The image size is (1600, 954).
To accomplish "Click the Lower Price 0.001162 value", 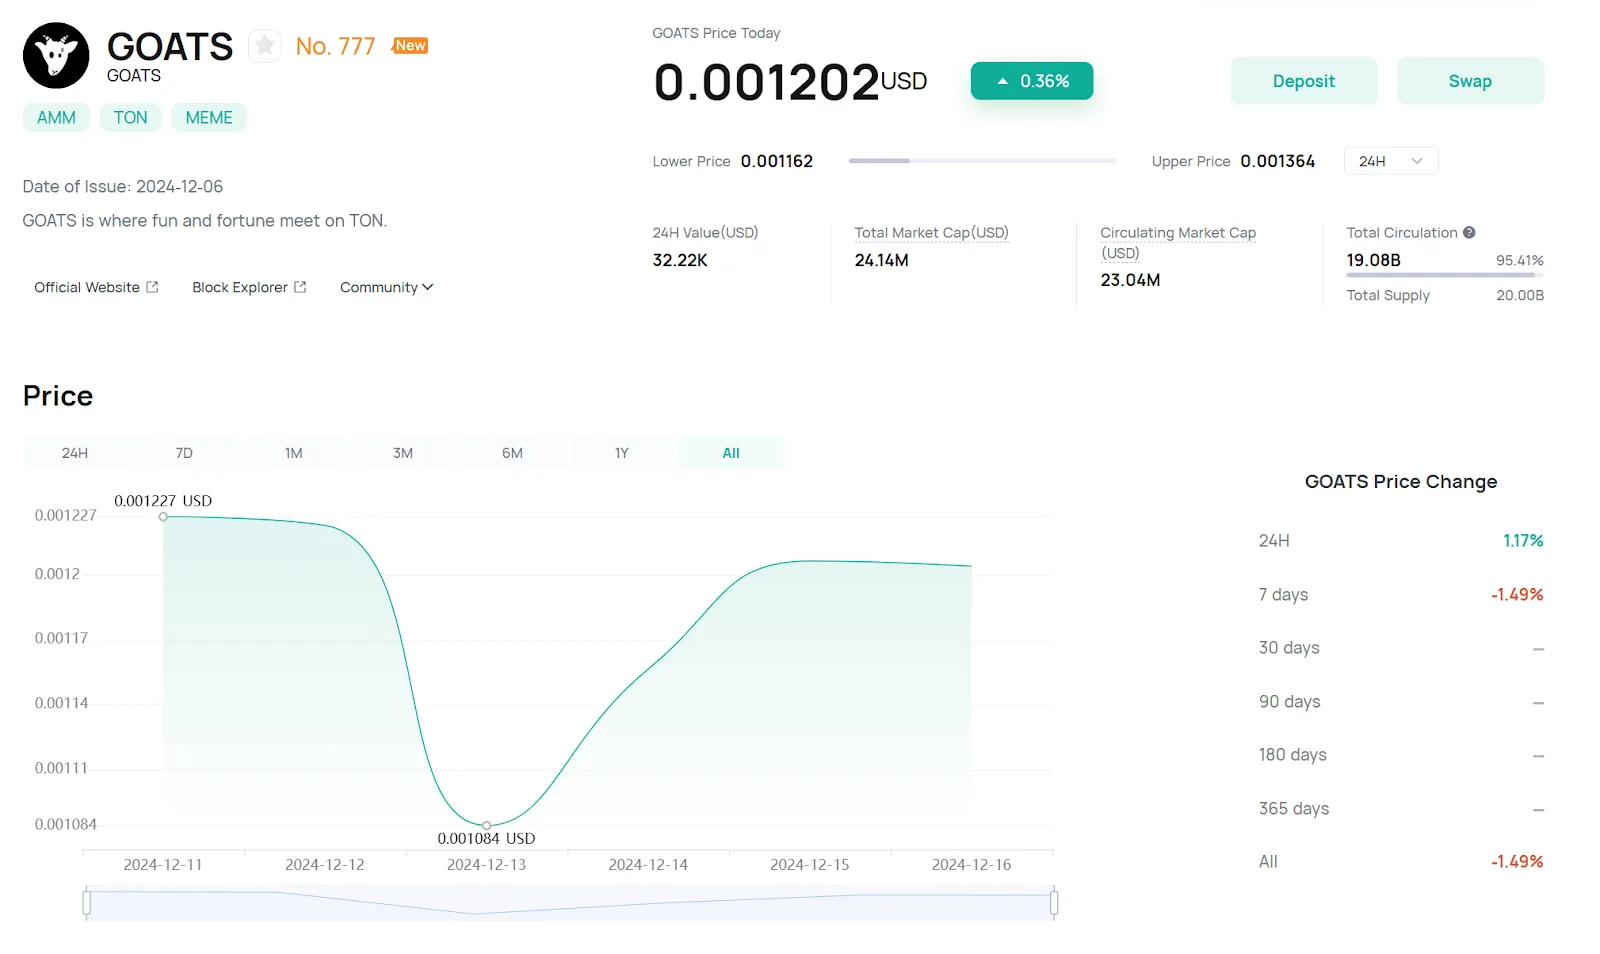I will click(x=776, y=161).
